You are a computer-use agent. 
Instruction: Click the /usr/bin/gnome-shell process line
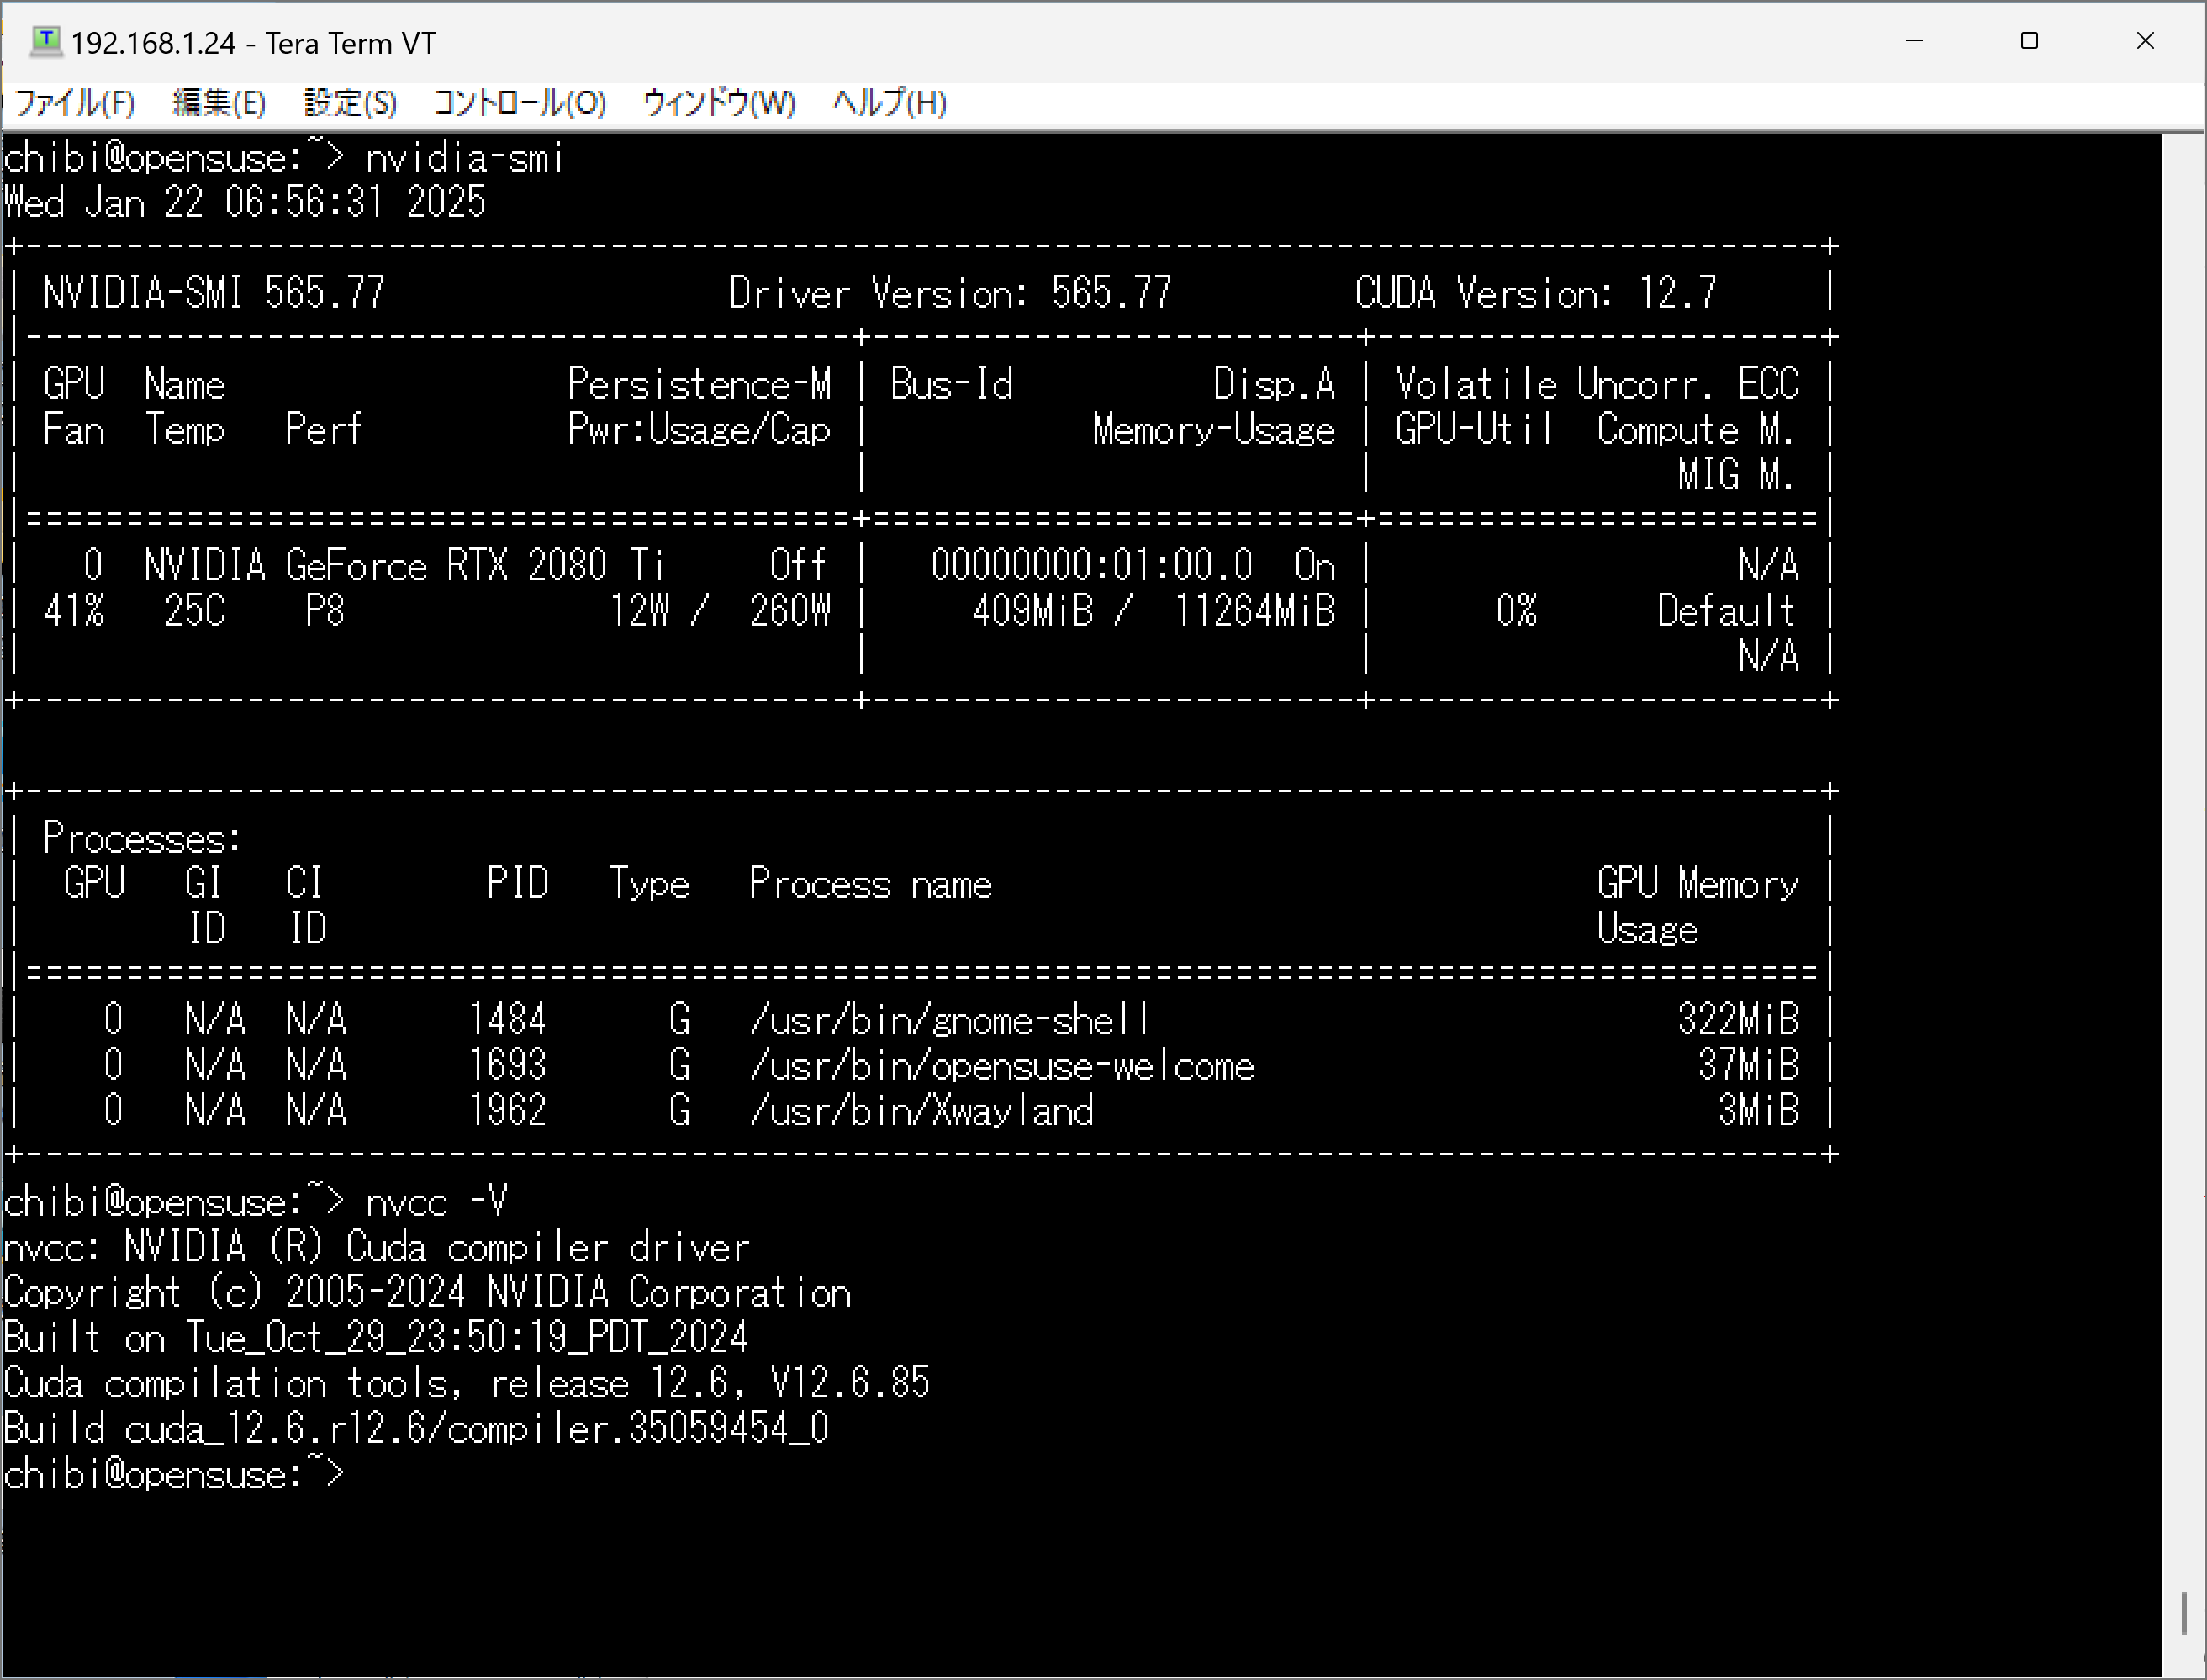pyautogui.click(x=949, y=1020)
